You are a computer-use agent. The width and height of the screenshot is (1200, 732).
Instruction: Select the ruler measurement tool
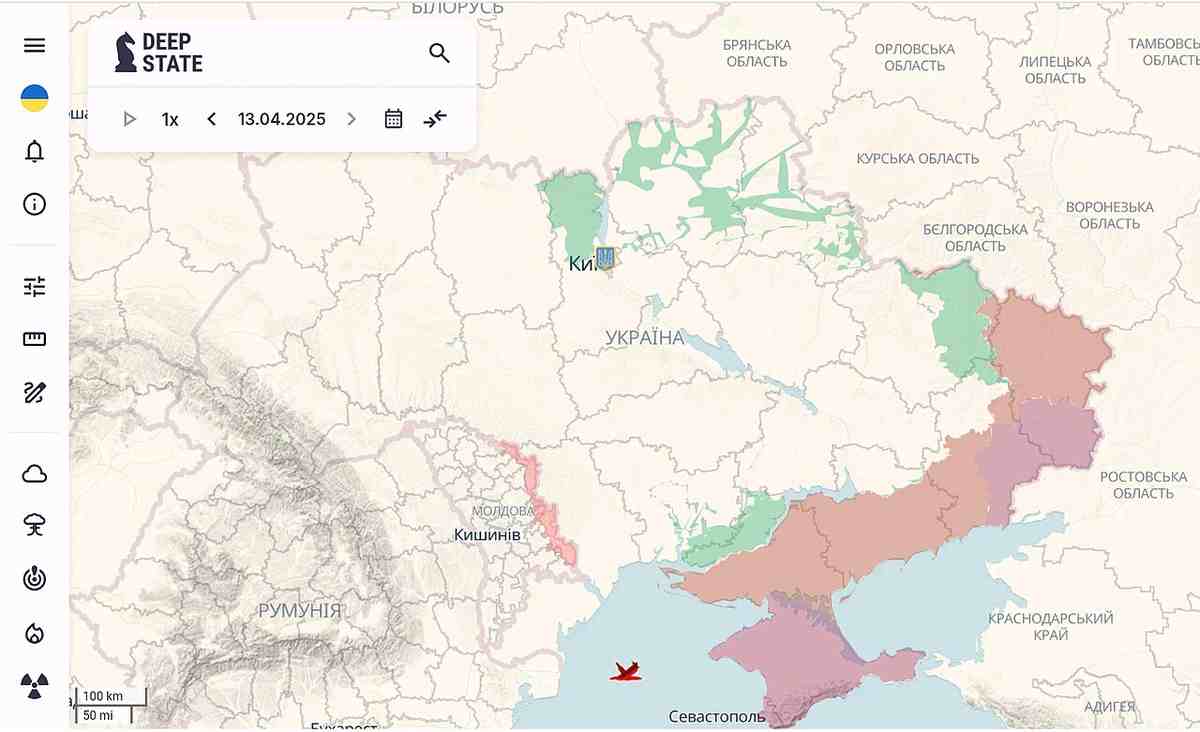(x=35, y=339)
